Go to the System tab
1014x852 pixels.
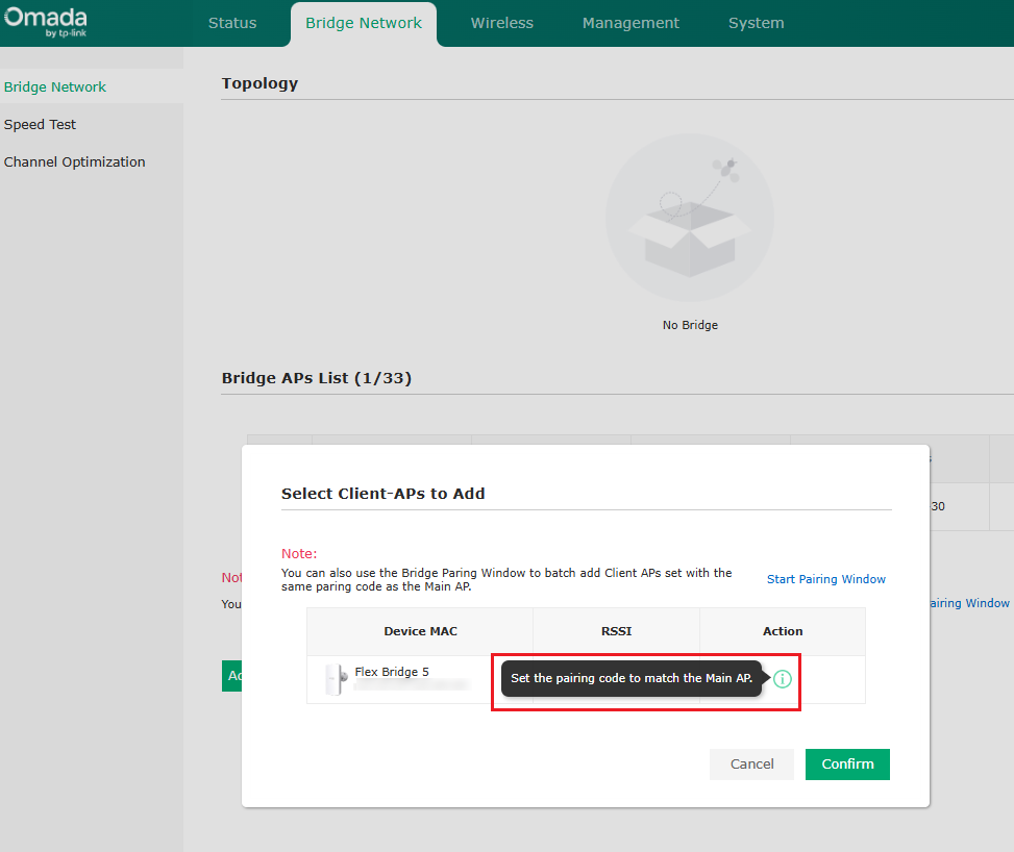[756, 23]
